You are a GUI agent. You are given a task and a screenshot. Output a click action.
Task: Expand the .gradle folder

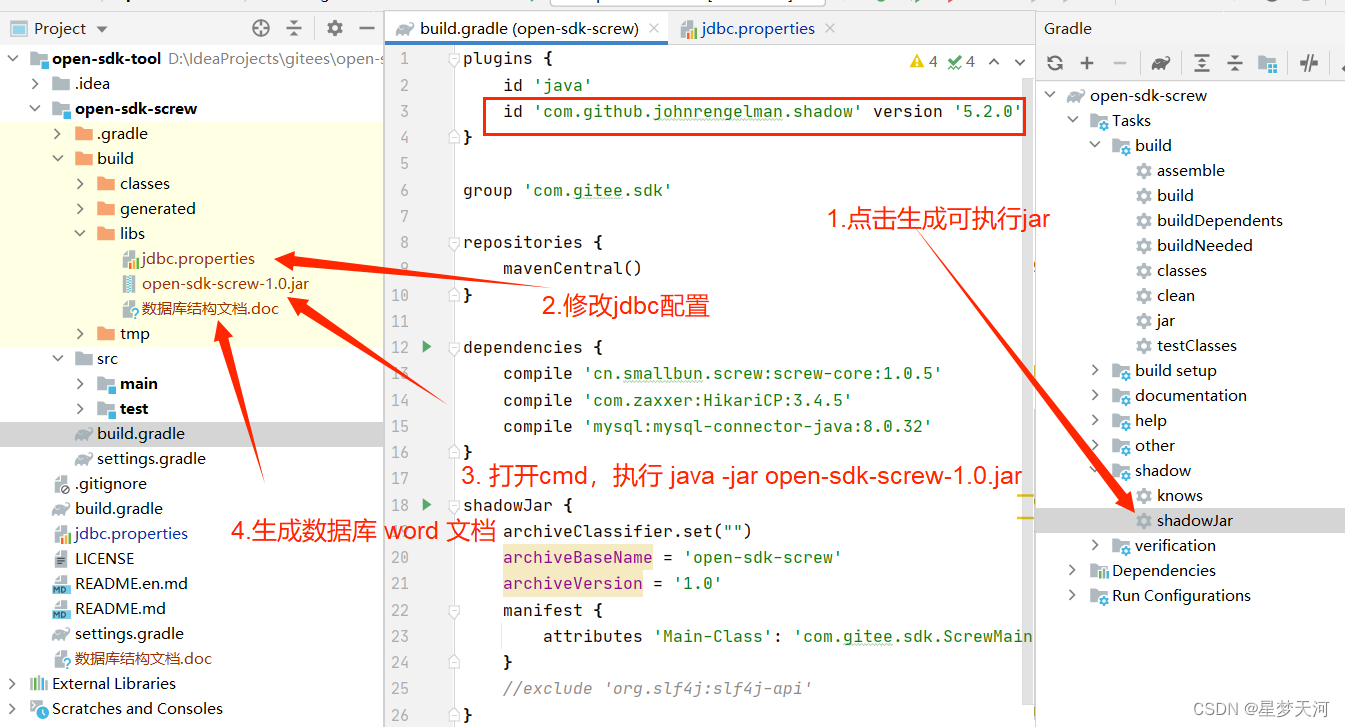(x=58, y=134)
